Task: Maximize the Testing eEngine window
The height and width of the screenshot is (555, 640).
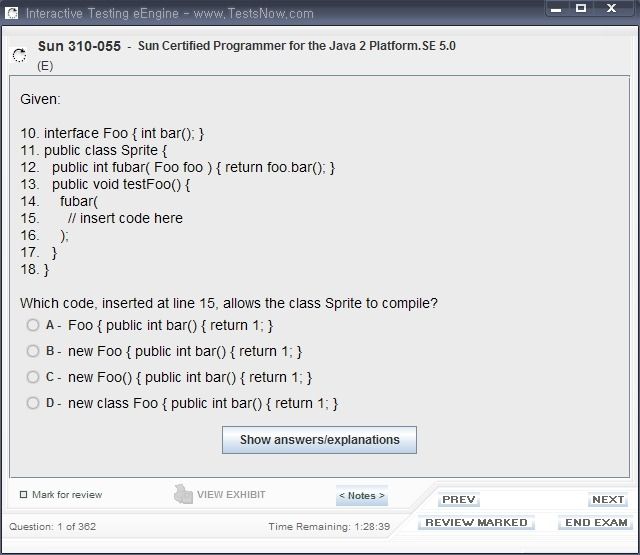Action: [581, 8]
